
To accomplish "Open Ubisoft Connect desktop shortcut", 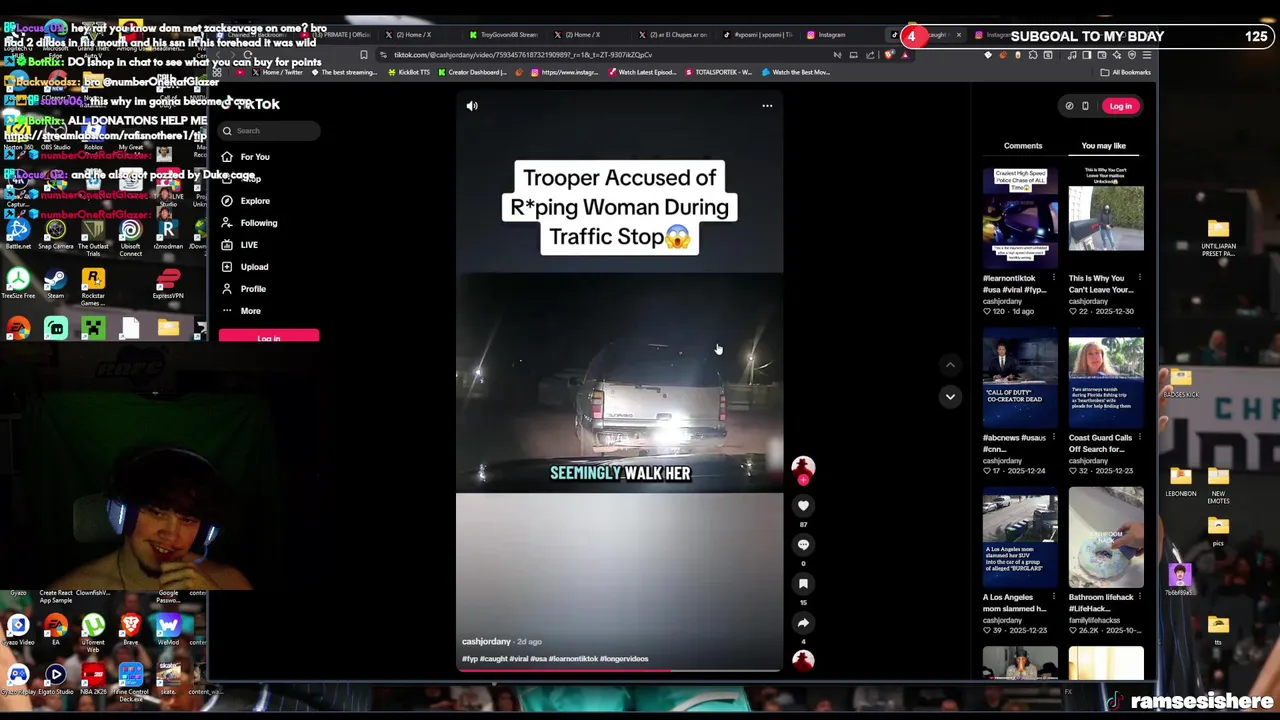I will 130,238.
